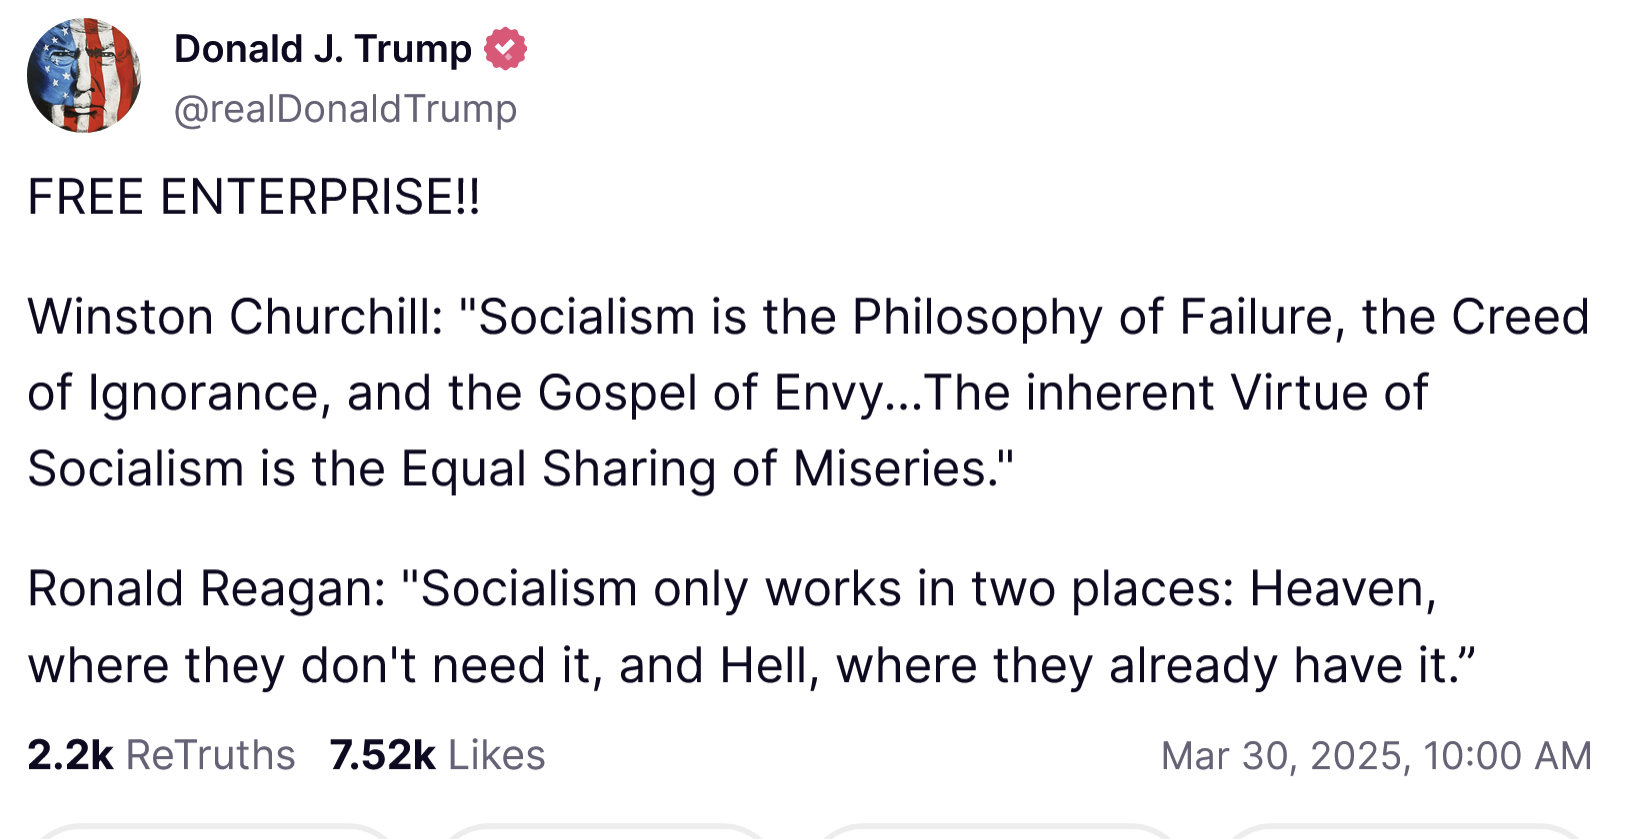Click the Donald J. Trump display name
Screen dimensions: 1633x839
(322, 49)
